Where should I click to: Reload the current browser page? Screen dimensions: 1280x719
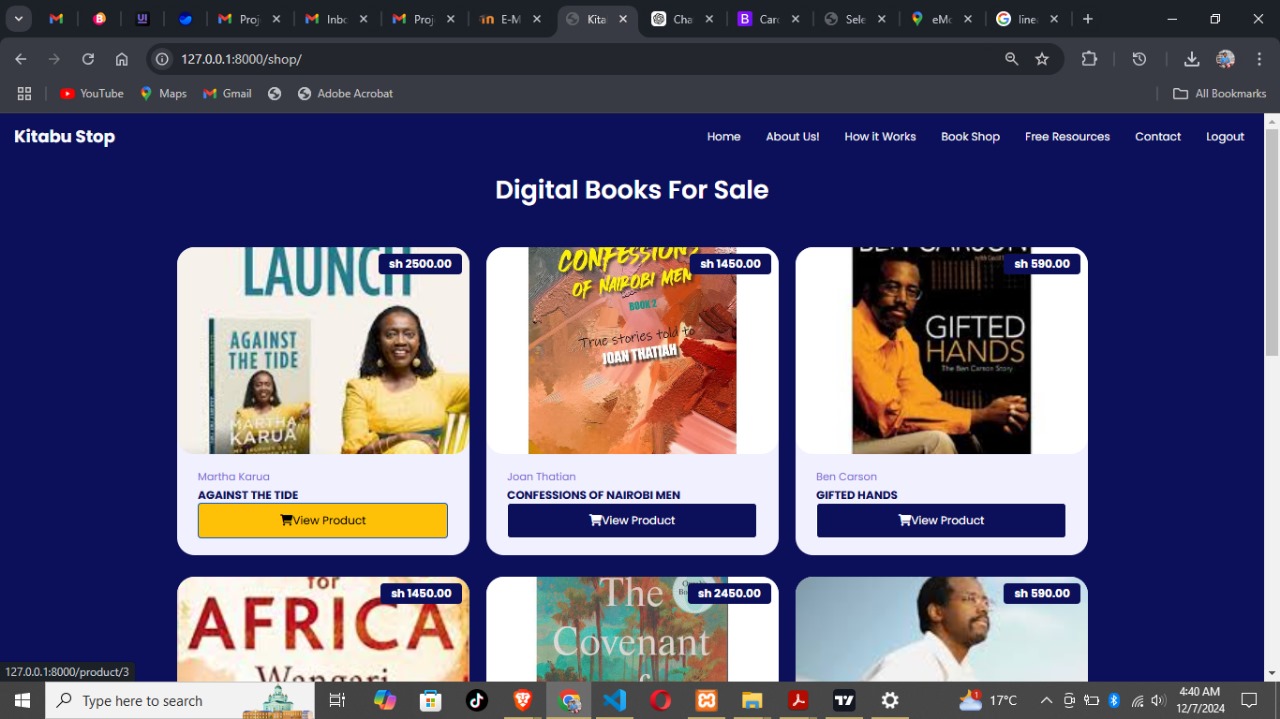click(x=88, y=59)
